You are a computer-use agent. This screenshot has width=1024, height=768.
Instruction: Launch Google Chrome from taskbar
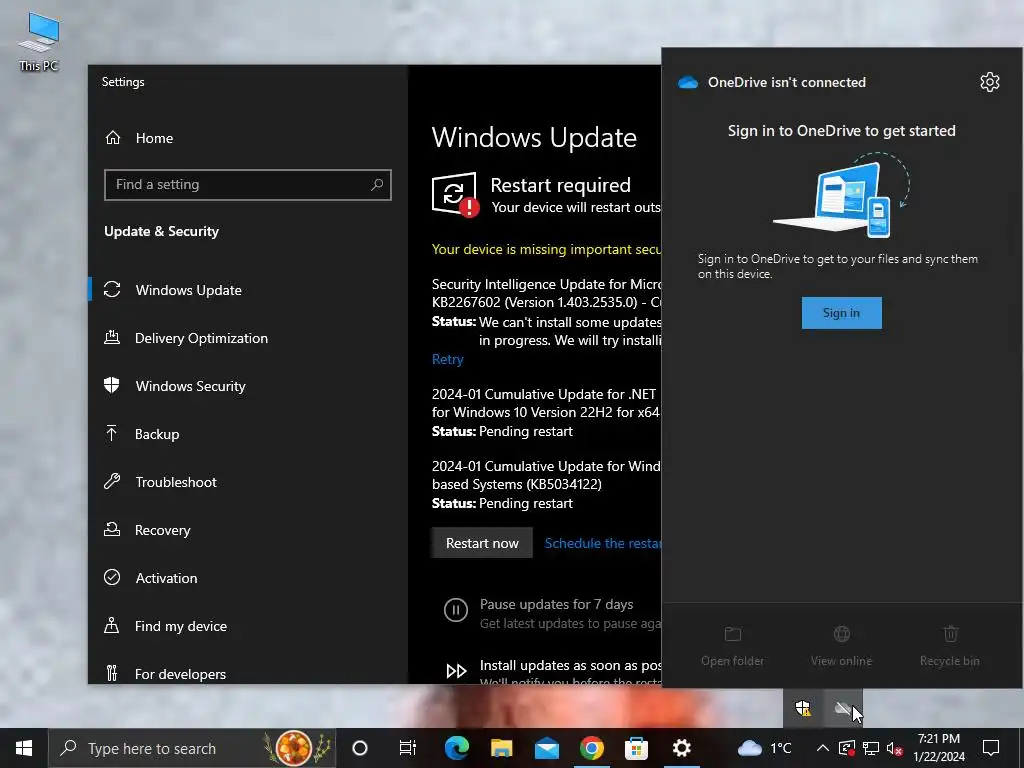pyautogui.click(x=592, y=748)
